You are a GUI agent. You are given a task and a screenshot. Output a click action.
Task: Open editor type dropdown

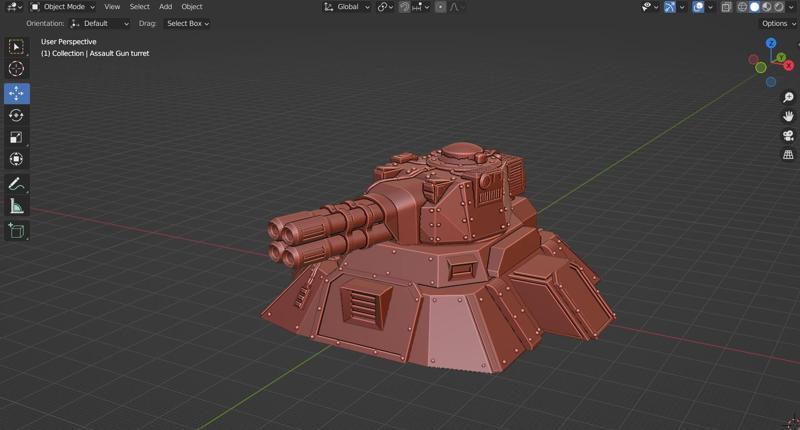coord(14,7)
